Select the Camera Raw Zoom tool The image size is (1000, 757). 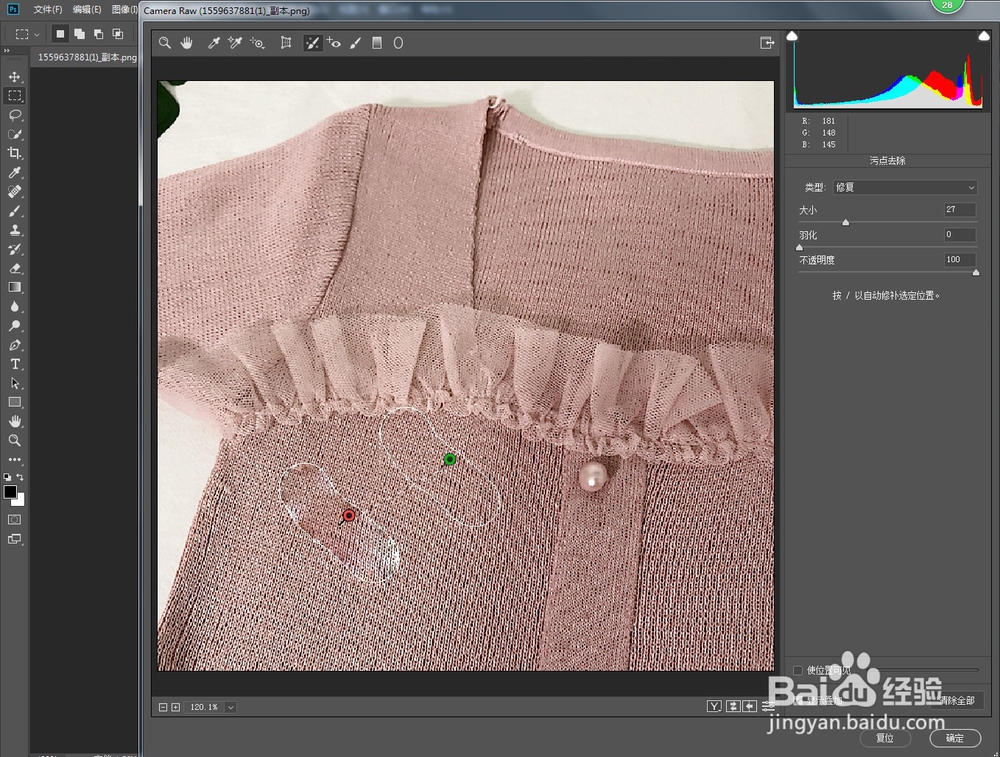[x=165, y=43]
